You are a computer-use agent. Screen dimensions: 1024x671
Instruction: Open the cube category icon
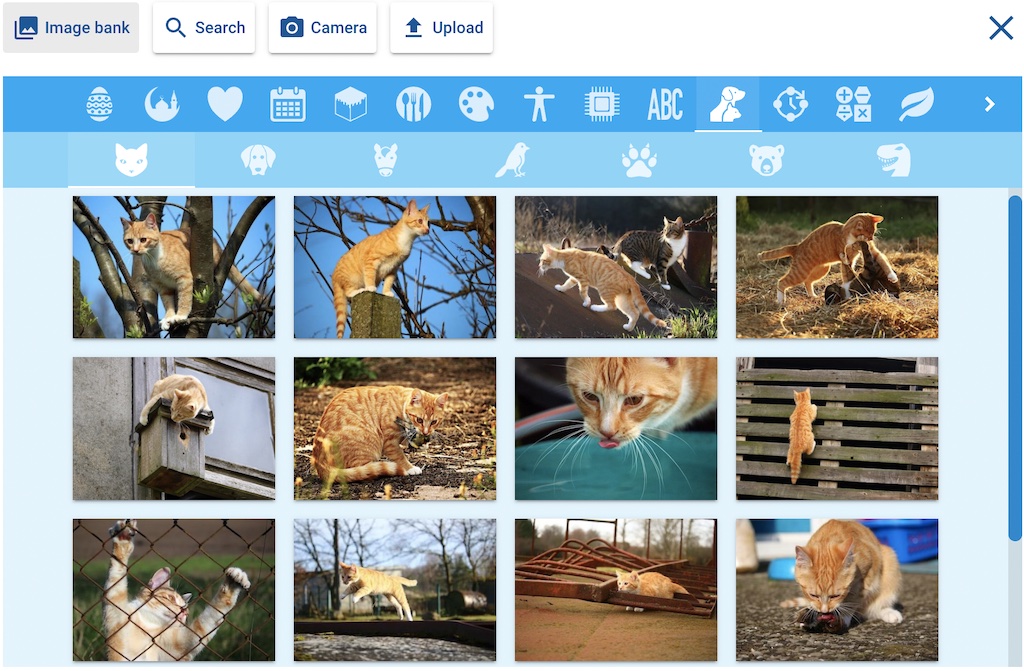tap(351, 104)
